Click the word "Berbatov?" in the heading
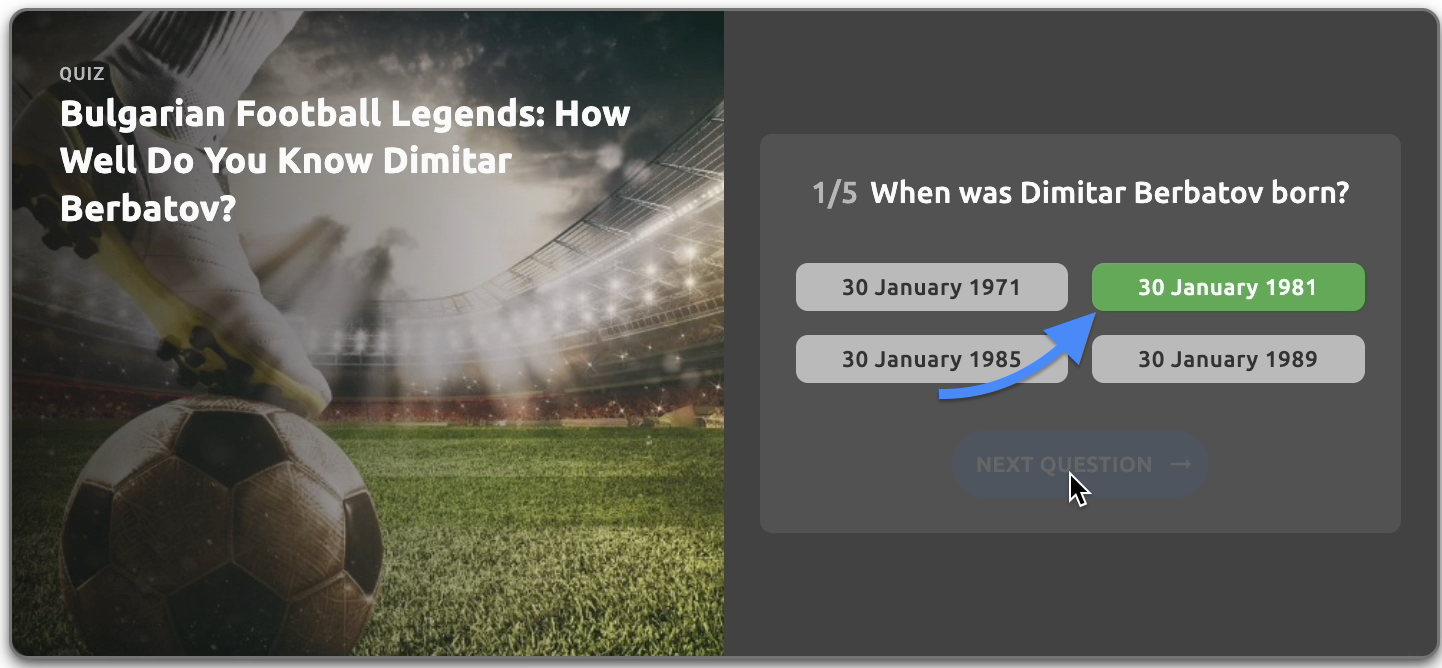1442x668 pixels. tap(146, 208)
